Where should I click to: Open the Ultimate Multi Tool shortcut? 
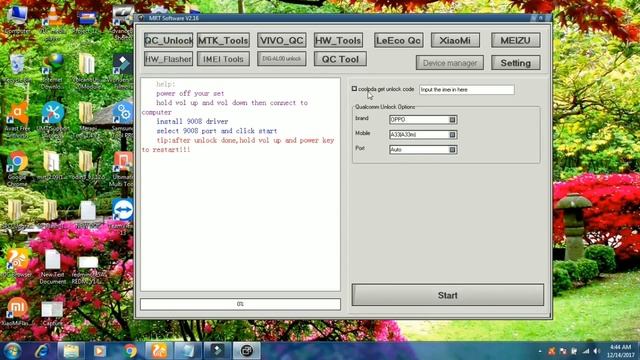[122, 167]
